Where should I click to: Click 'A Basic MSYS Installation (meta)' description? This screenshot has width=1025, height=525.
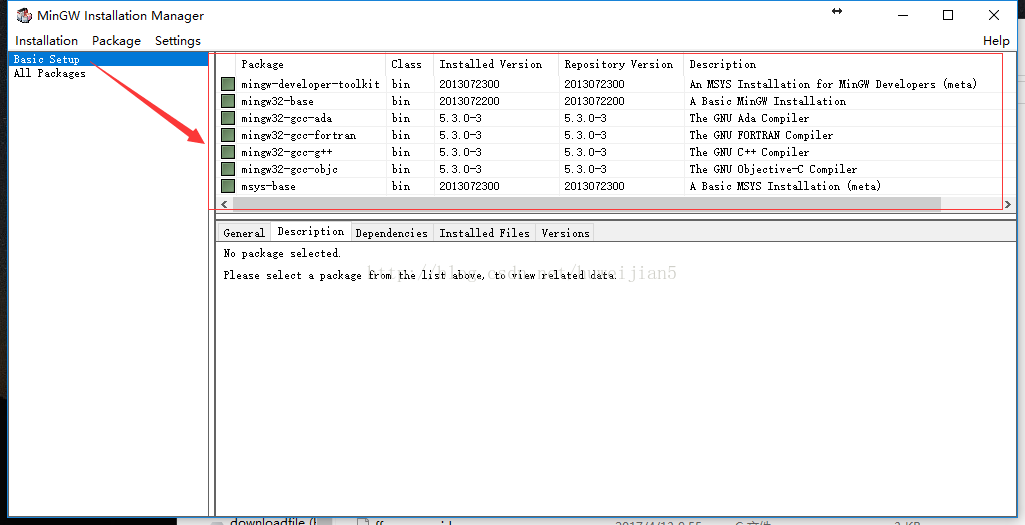785,186
